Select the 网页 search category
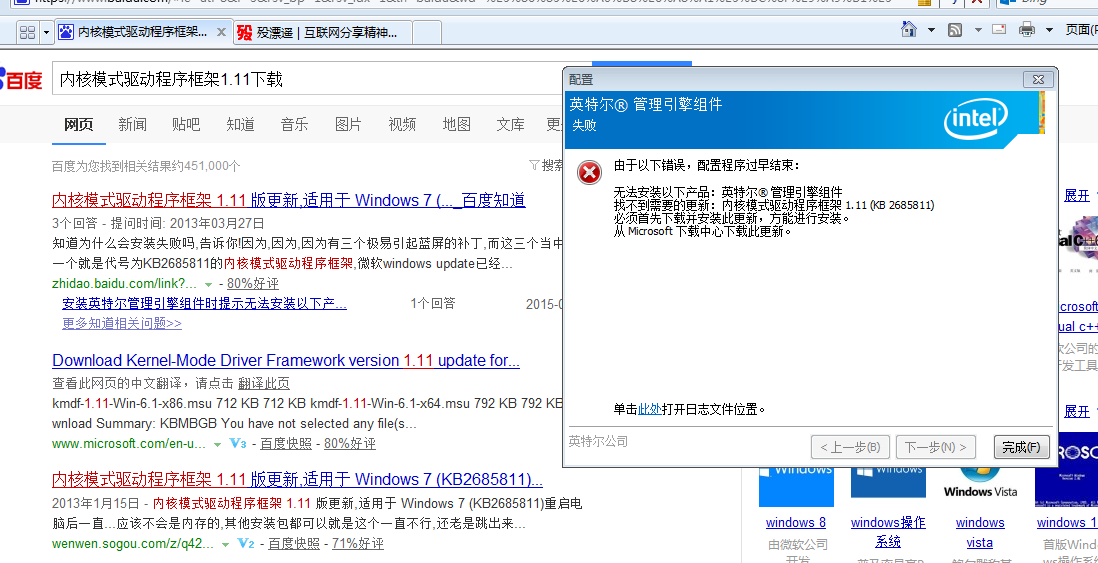Image resolution: width=1098 pixels, height=563 pixels. (x=78, y=125)
